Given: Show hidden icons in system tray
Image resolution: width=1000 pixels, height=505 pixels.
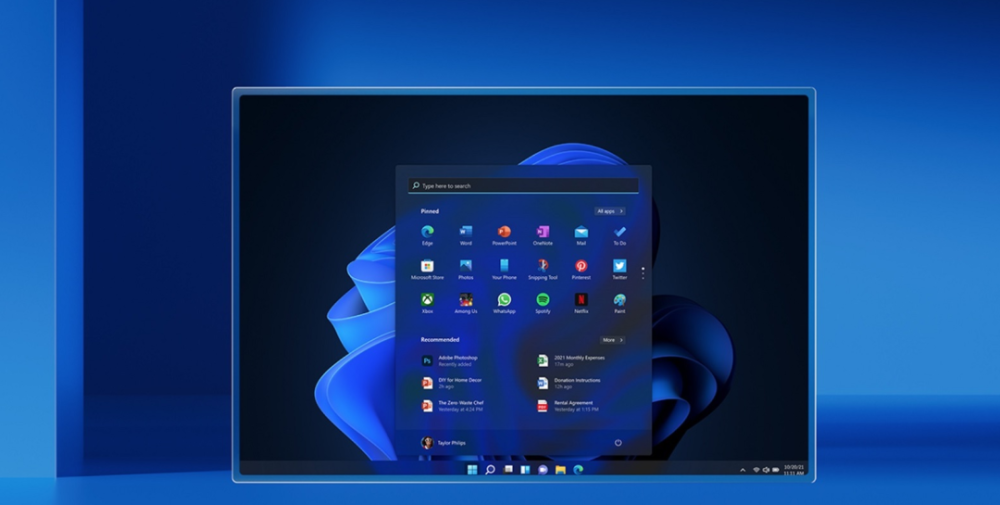Looking at the screenshot, I should point(742,470).
